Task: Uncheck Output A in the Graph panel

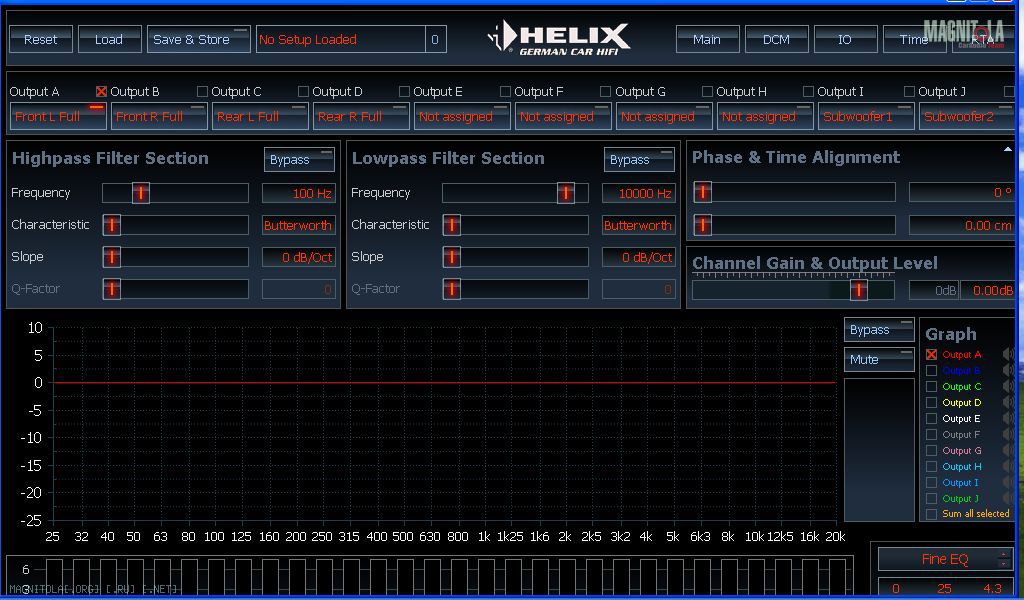Action: (931, 355)
